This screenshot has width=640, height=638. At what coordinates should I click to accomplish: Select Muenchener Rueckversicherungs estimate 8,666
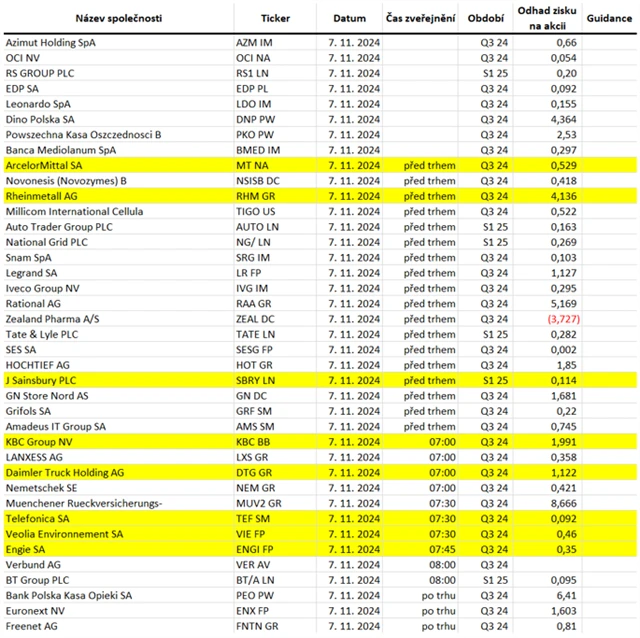tap(564, 503)
